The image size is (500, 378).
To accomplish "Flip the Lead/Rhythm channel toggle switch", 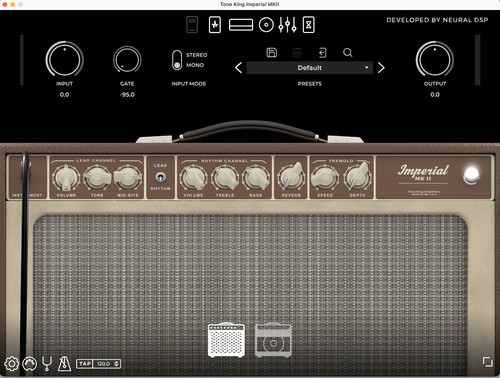I will coord(160,177).
